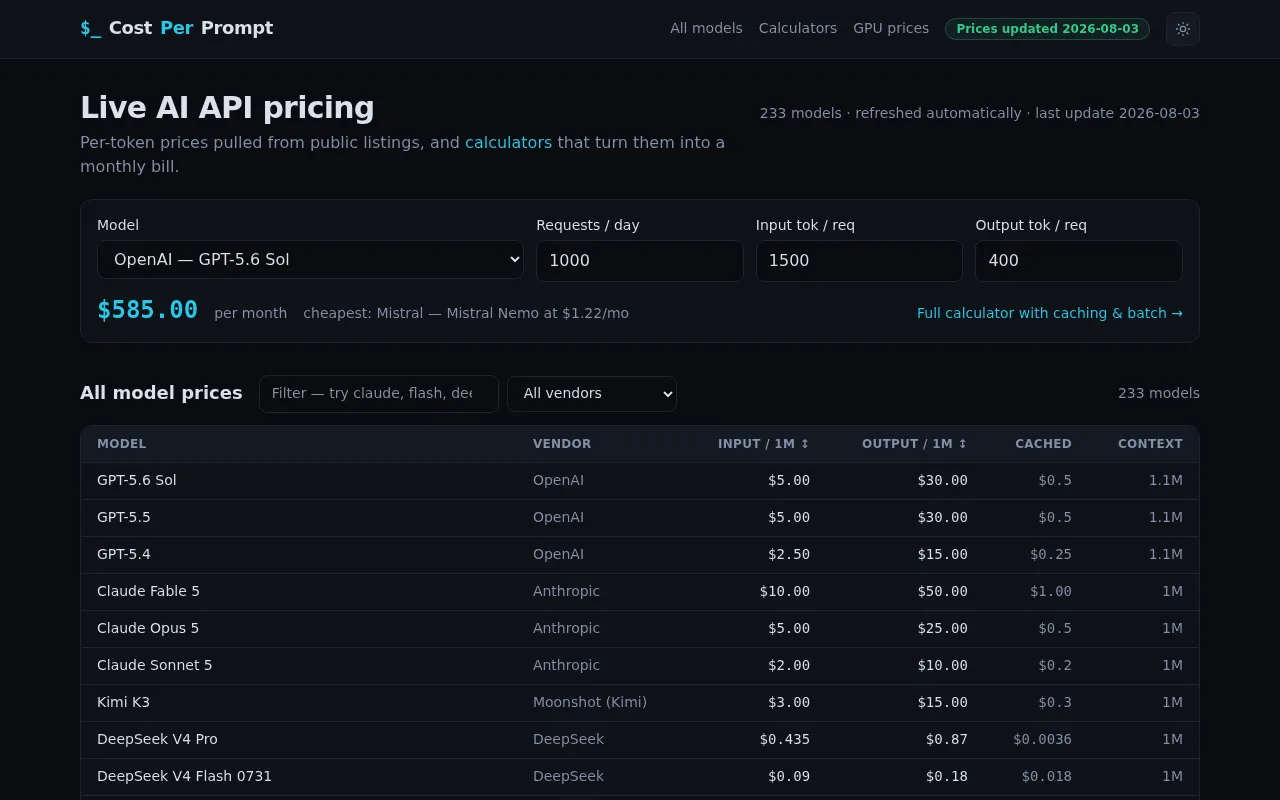Toggle the light/dark theme sun icon
Screen dimensions: 1280x800
[1183, 29]
